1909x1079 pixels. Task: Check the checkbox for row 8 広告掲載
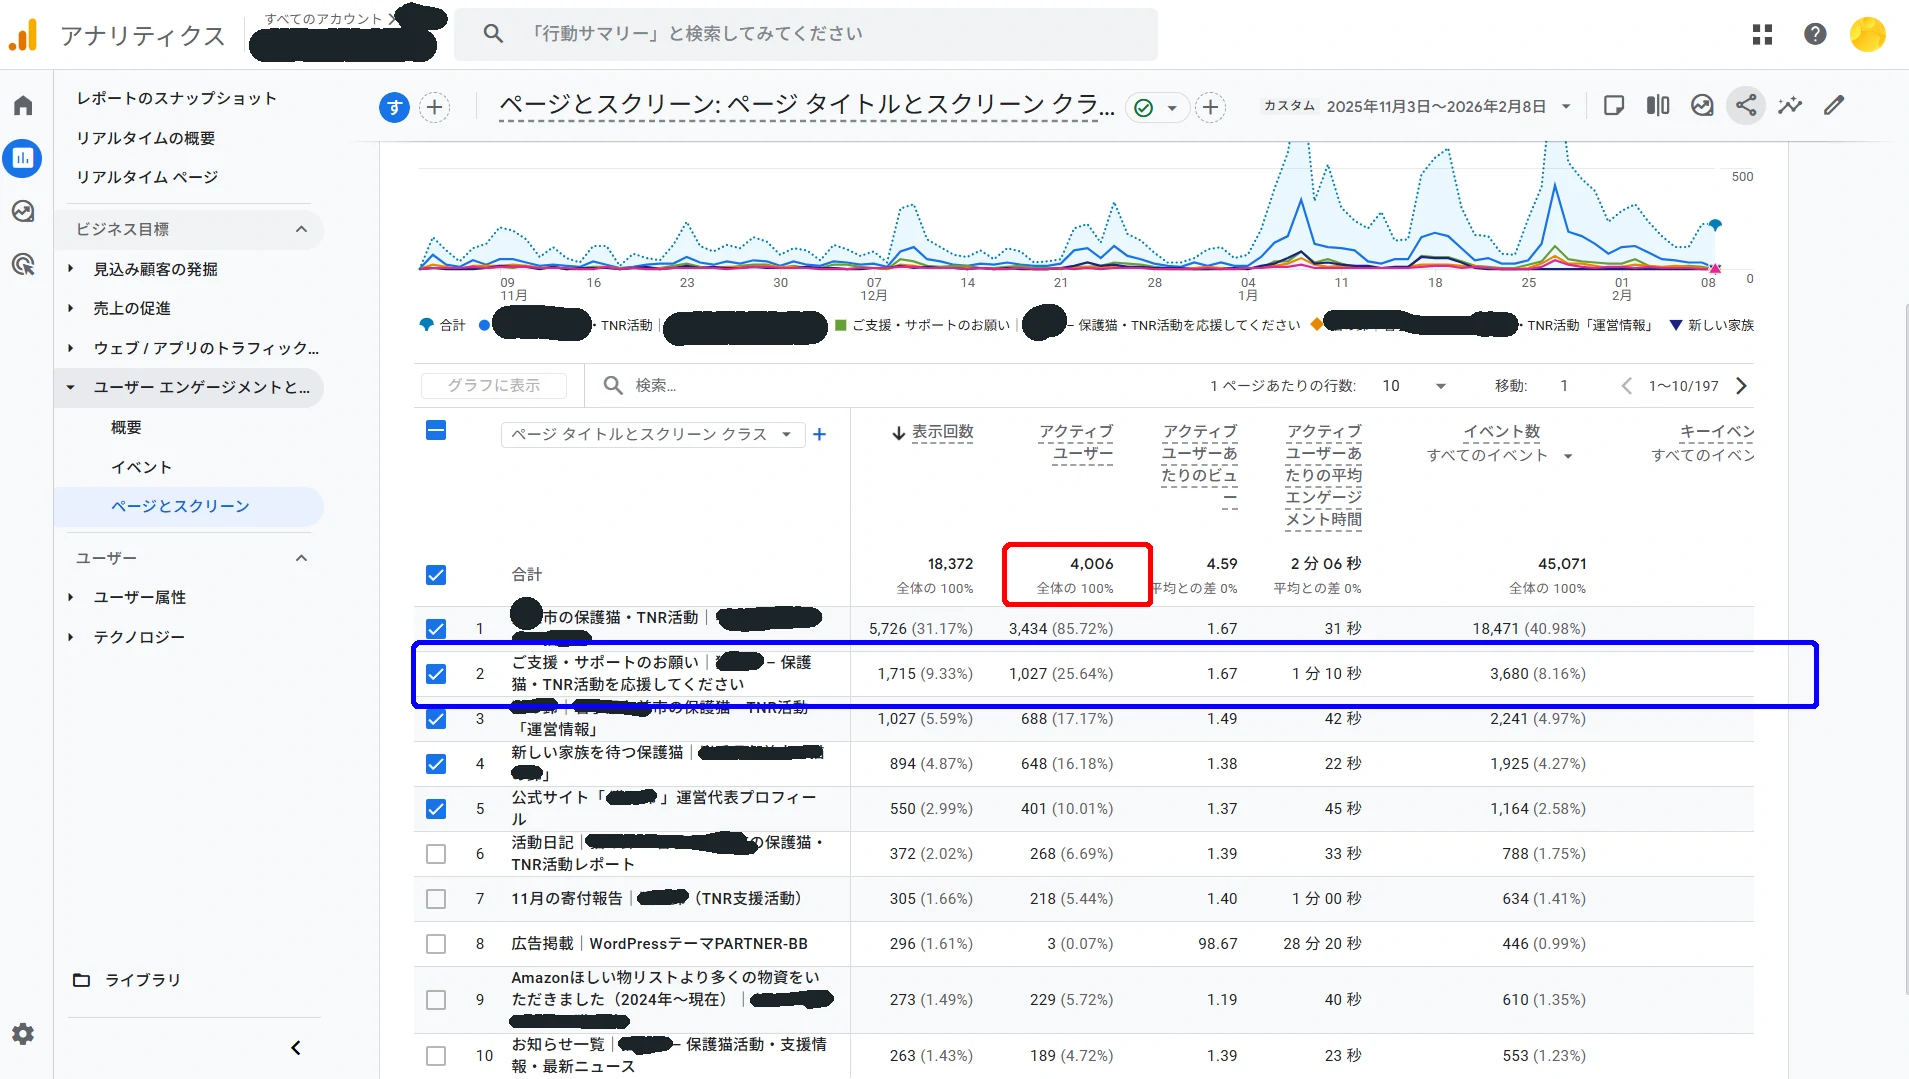coord(436,943)
